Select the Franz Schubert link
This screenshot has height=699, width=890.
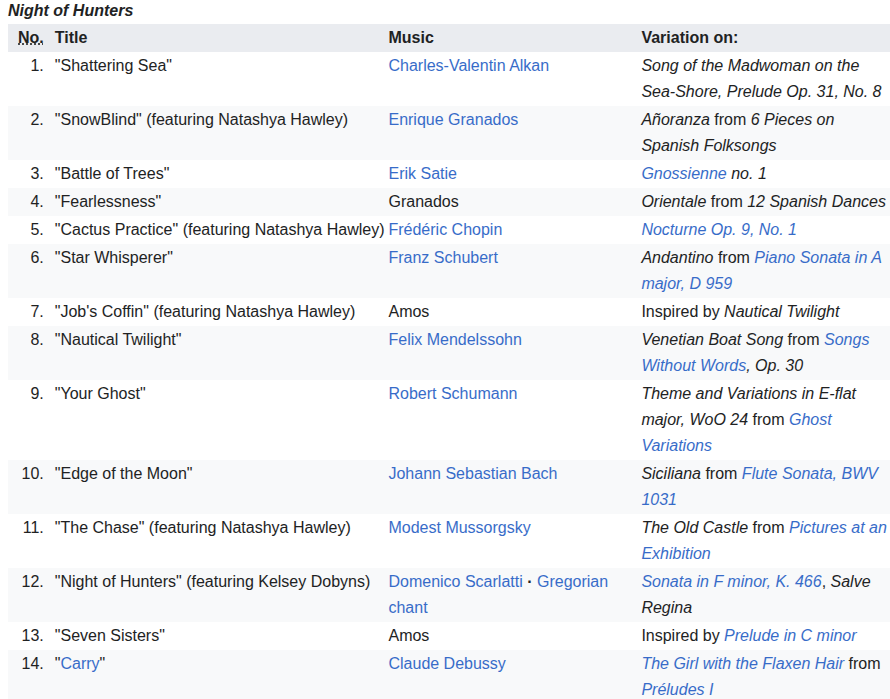443,258
